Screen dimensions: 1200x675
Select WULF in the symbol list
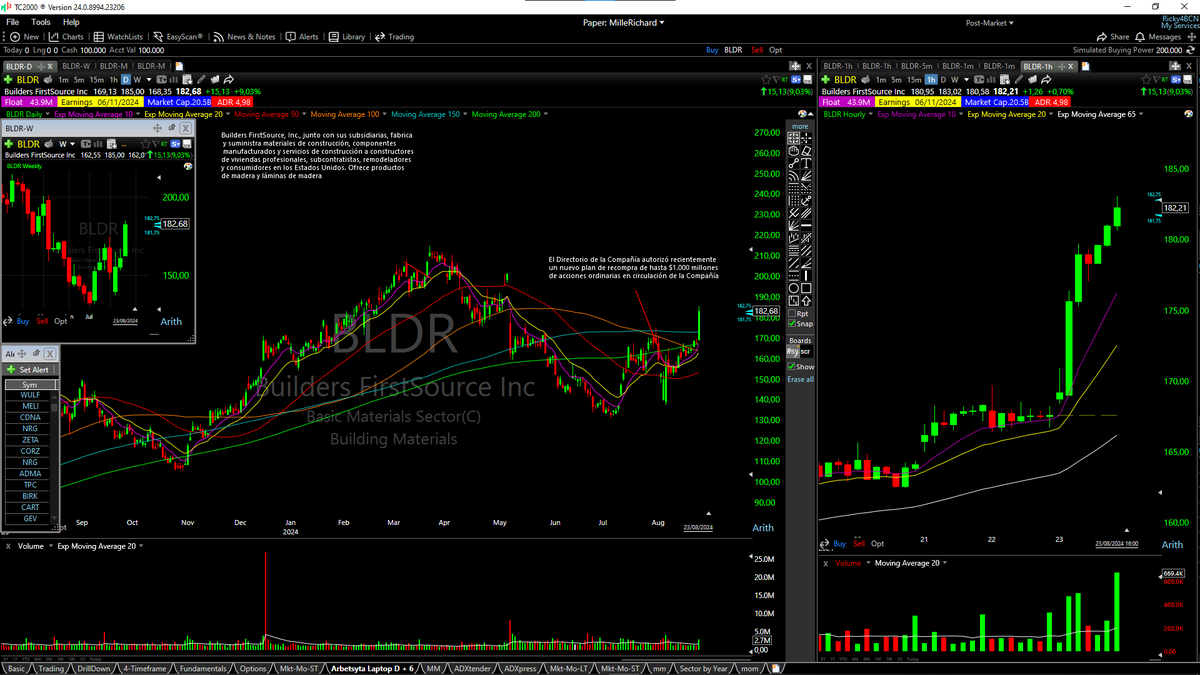30,395
